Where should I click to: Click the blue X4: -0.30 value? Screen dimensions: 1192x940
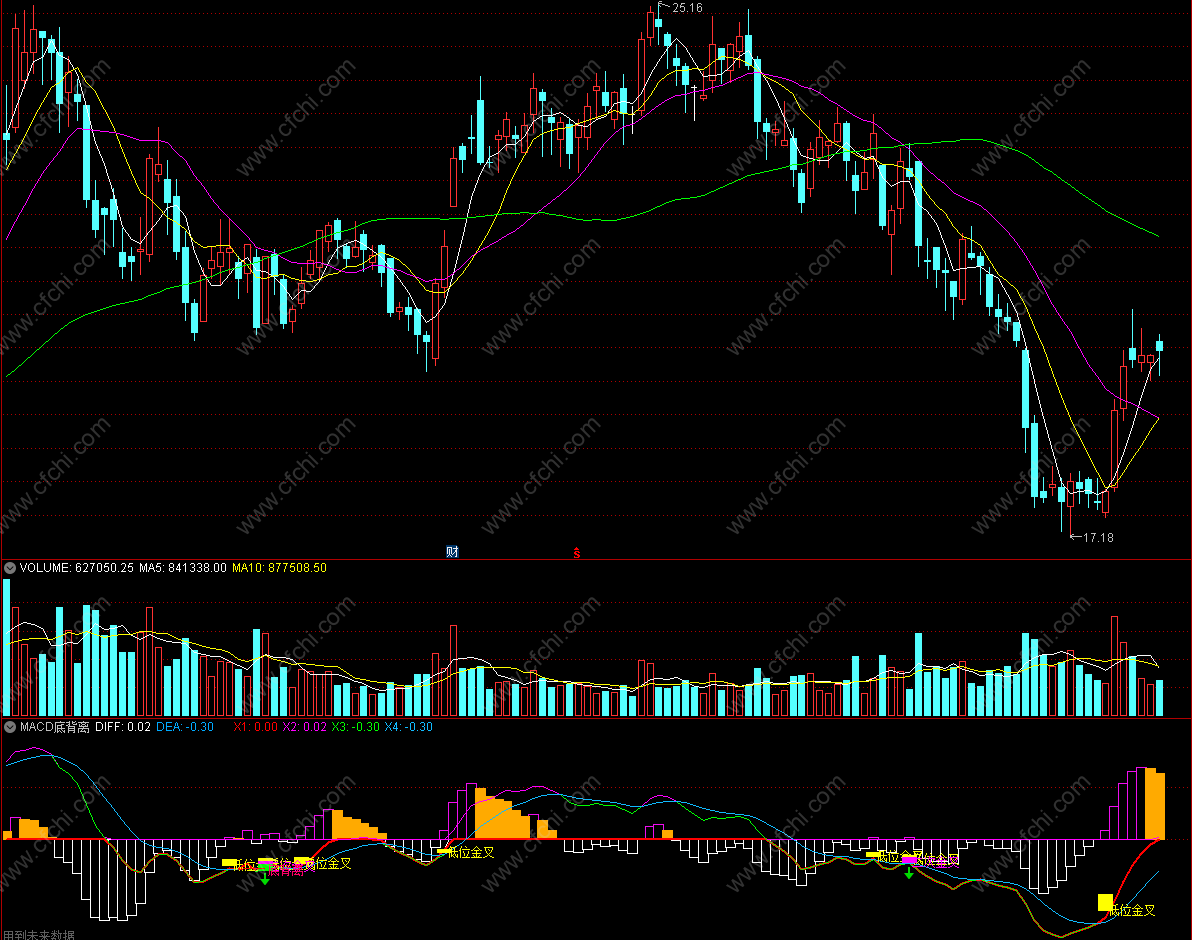[x=408, y=726]
